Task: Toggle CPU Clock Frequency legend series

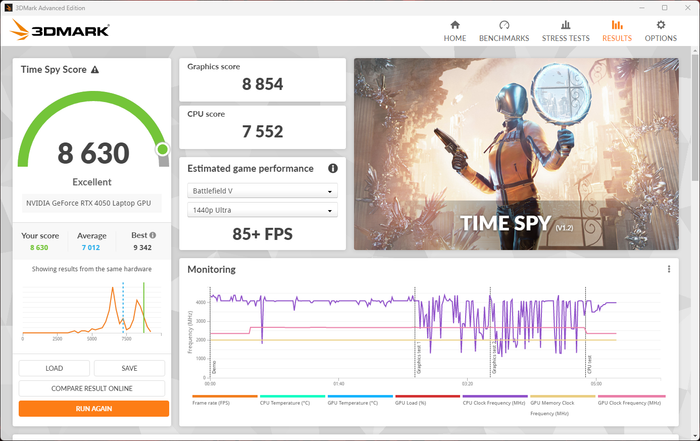Action: [x=495, y=400]
